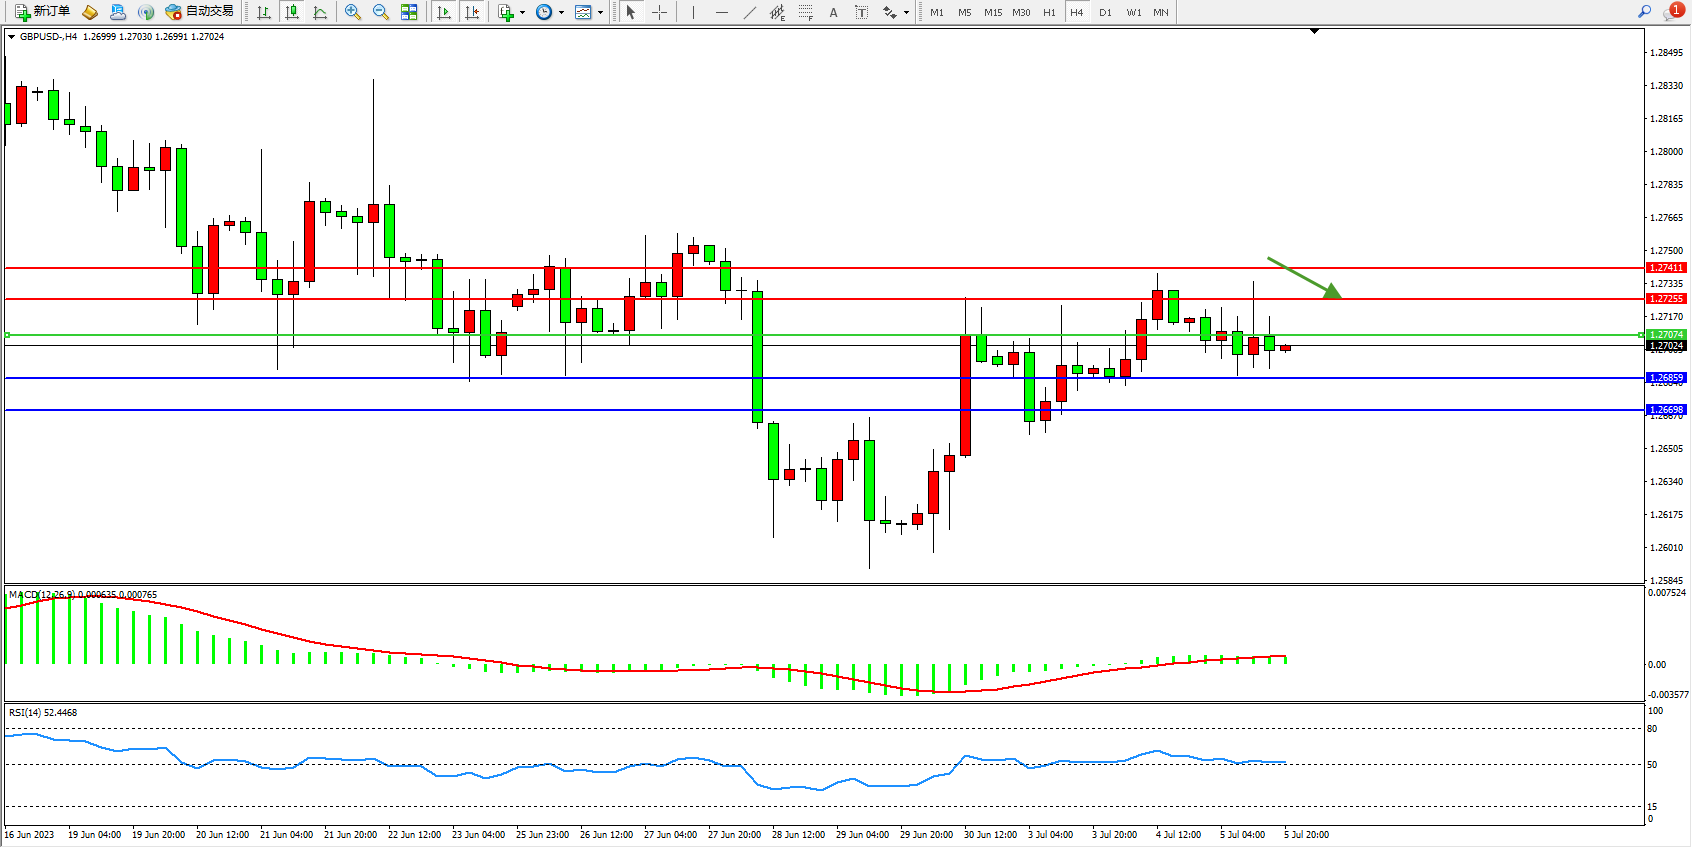The height and width of the screenshot is (848, 1692).
Task: Toggle chart auto scroll
Action: [445, 12]
